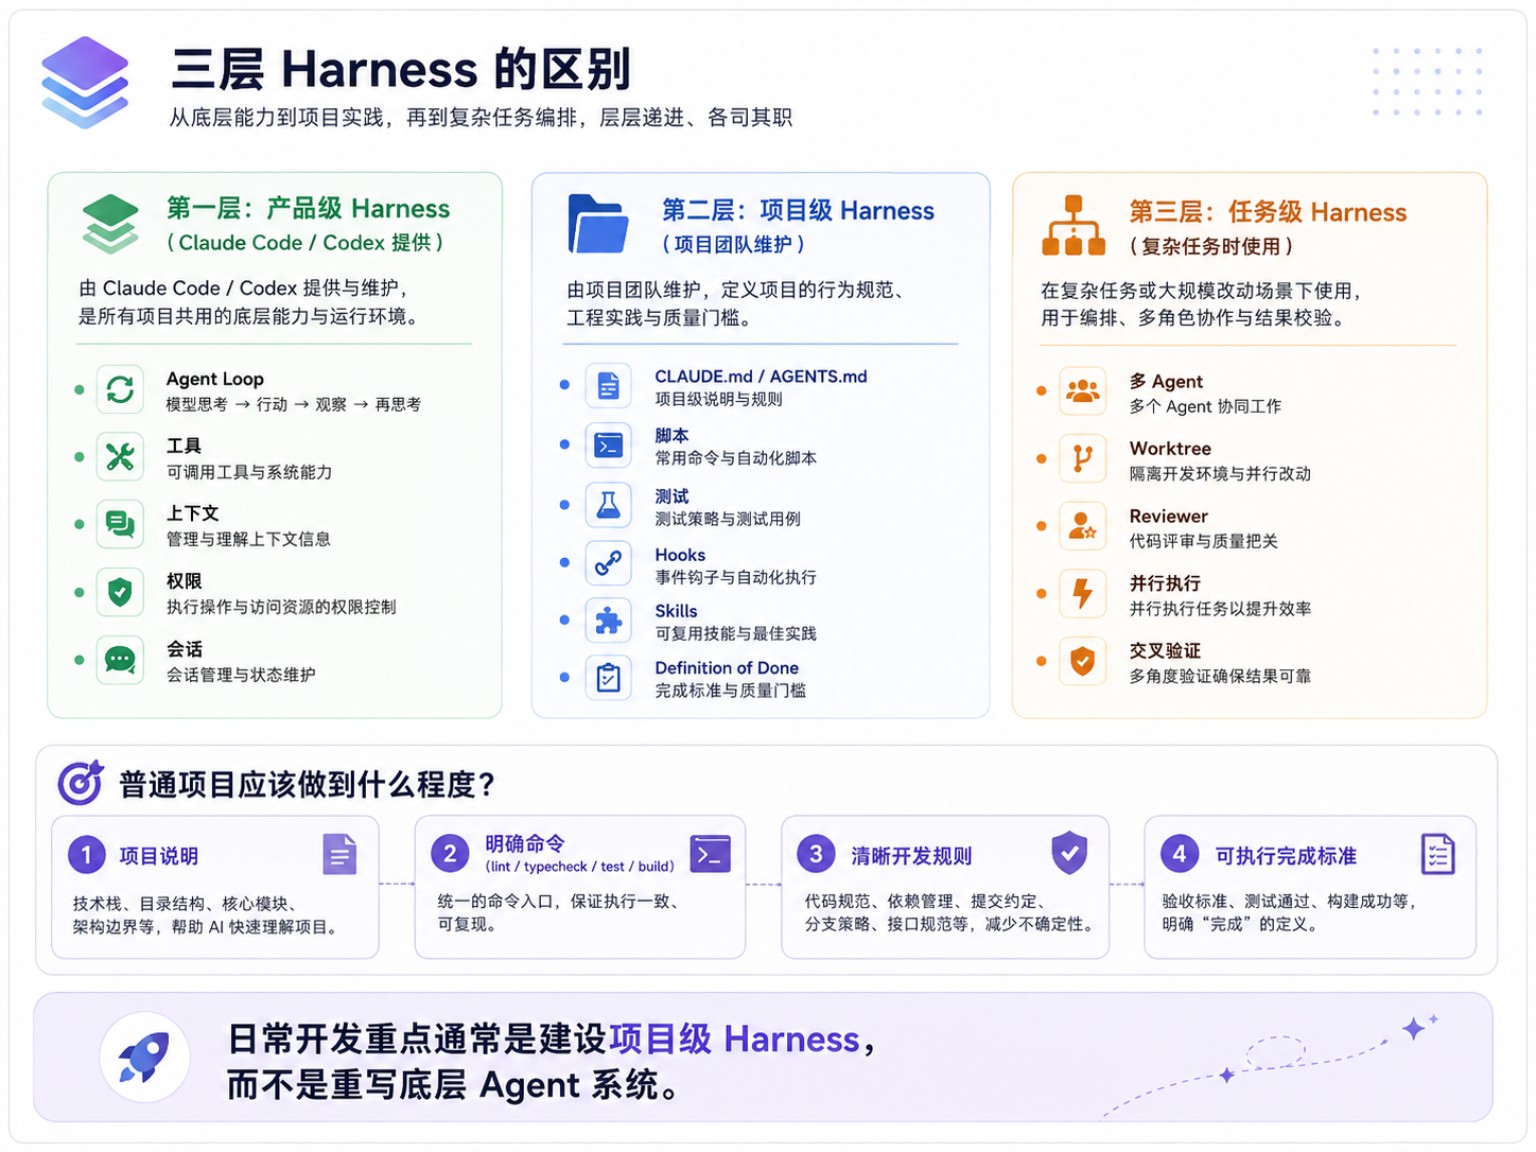Image resolution: width=1536 pixels, height=1152 pixels.
Task: Click the 上下文 chat bubbles icon
Action: [x=120, y=524]
